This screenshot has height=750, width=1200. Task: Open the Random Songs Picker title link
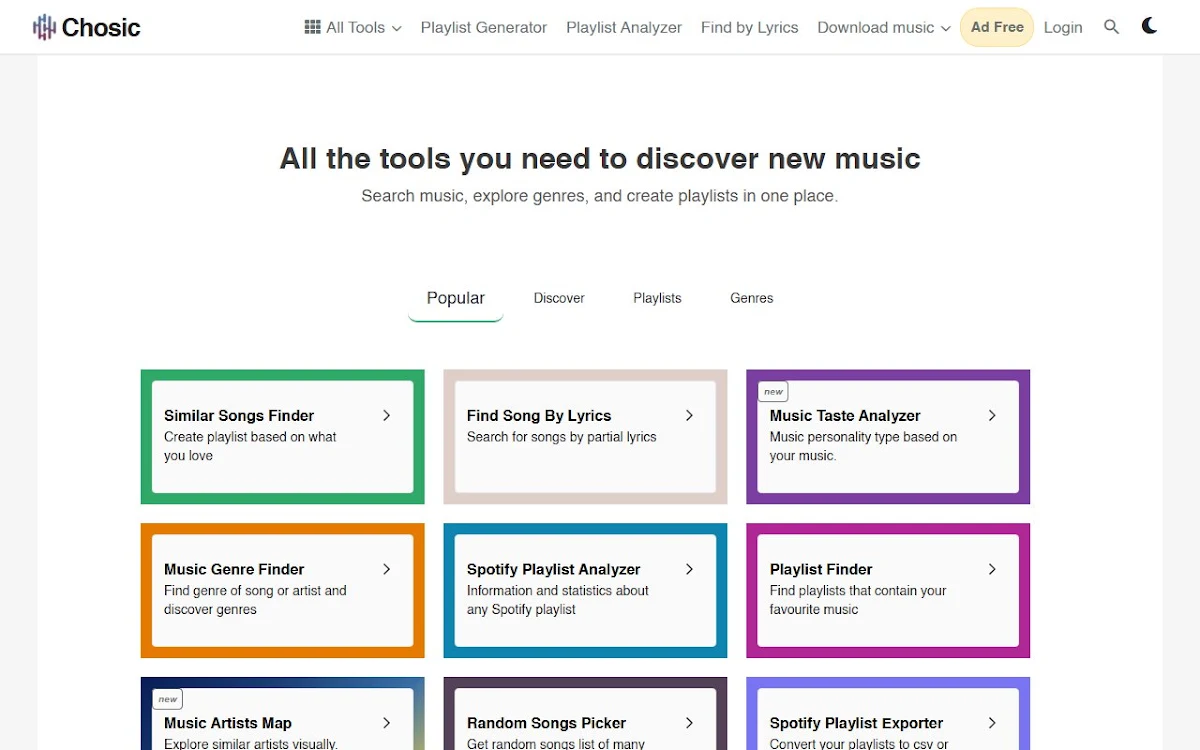click(x=547, y=724)
